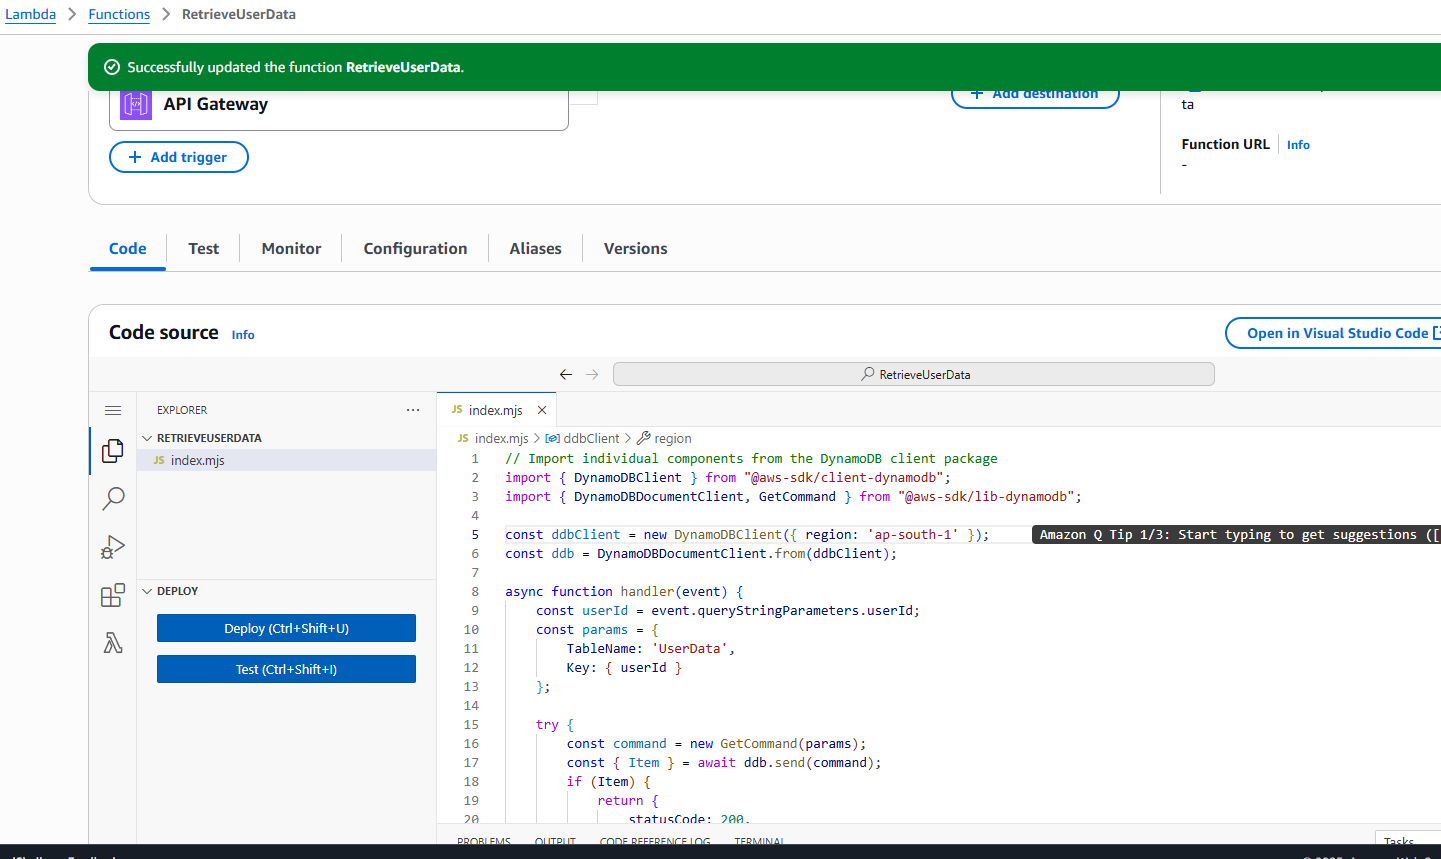Open Info link beside Function URL
The image size is (1441, 859).
[1298, 145]
